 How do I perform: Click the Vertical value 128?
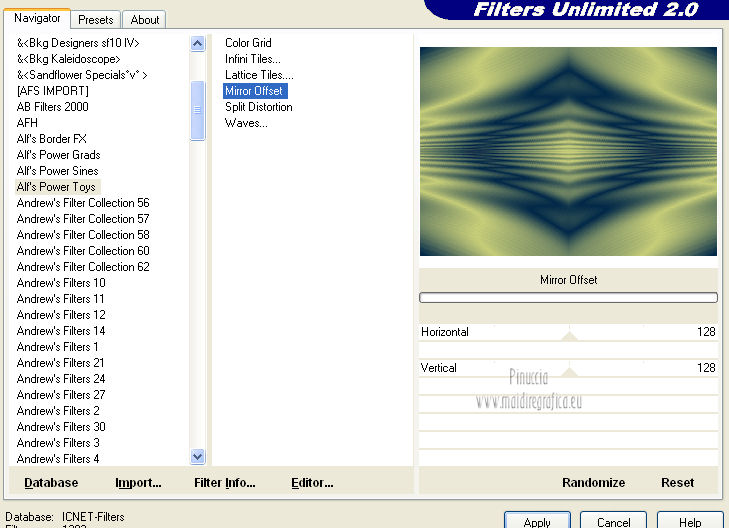tap(706, 368)
